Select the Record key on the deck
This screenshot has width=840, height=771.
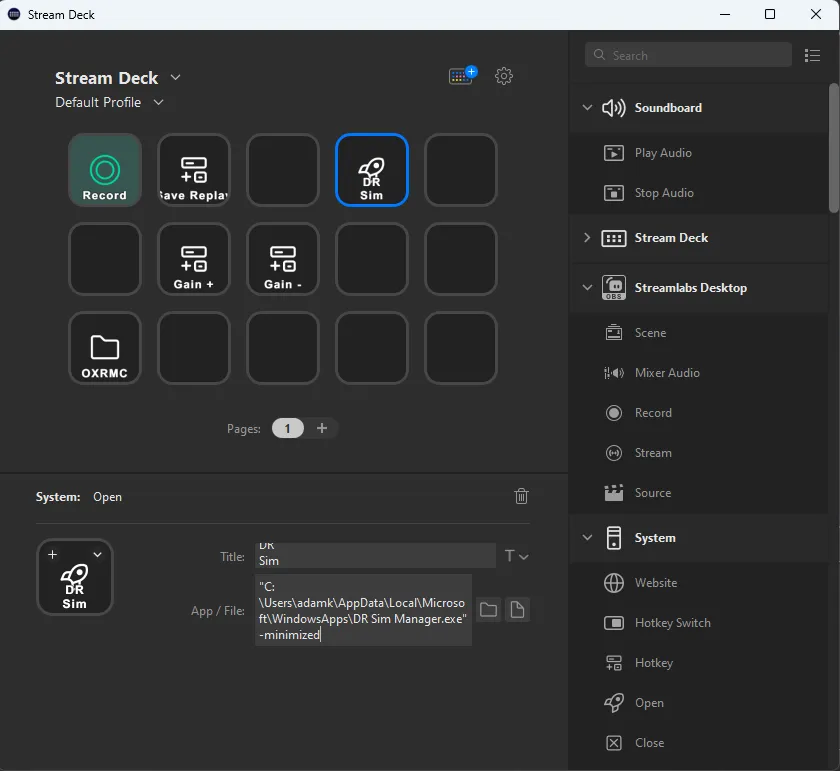click(105, 170)
